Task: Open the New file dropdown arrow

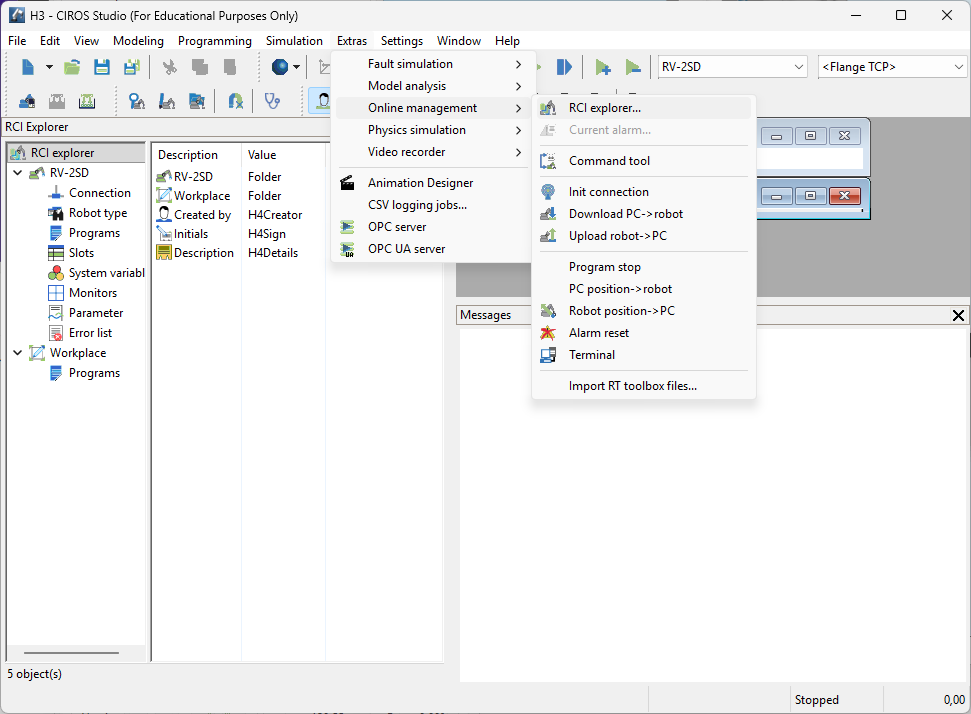Action: click(49, 67)
